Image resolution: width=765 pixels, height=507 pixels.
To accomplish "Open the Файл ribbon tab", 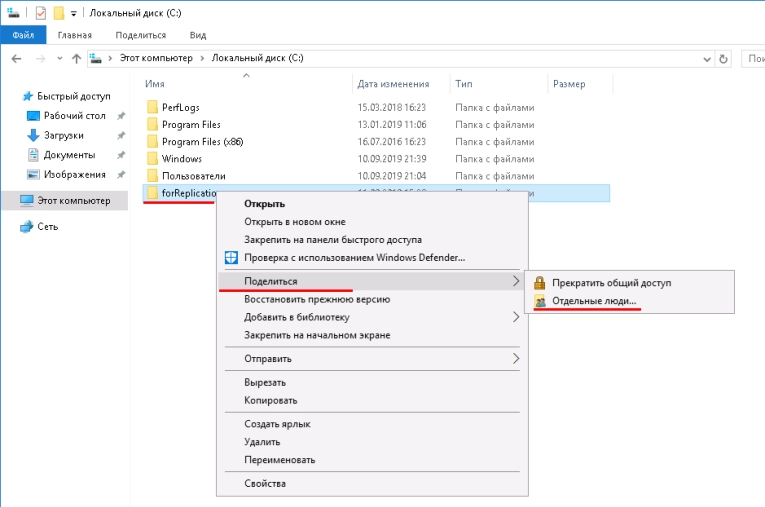I will [x=23, y=35].
